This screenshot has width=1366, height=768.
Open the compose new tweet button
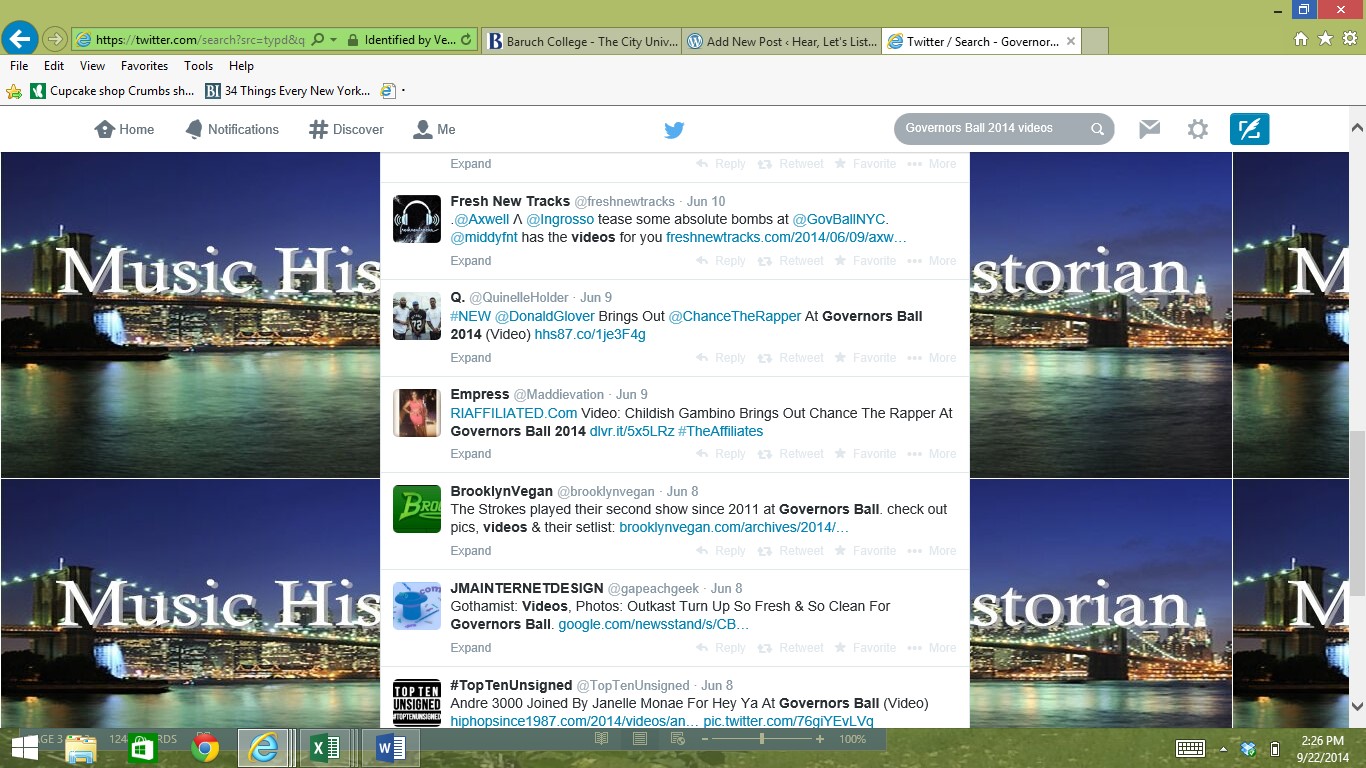1249,129
